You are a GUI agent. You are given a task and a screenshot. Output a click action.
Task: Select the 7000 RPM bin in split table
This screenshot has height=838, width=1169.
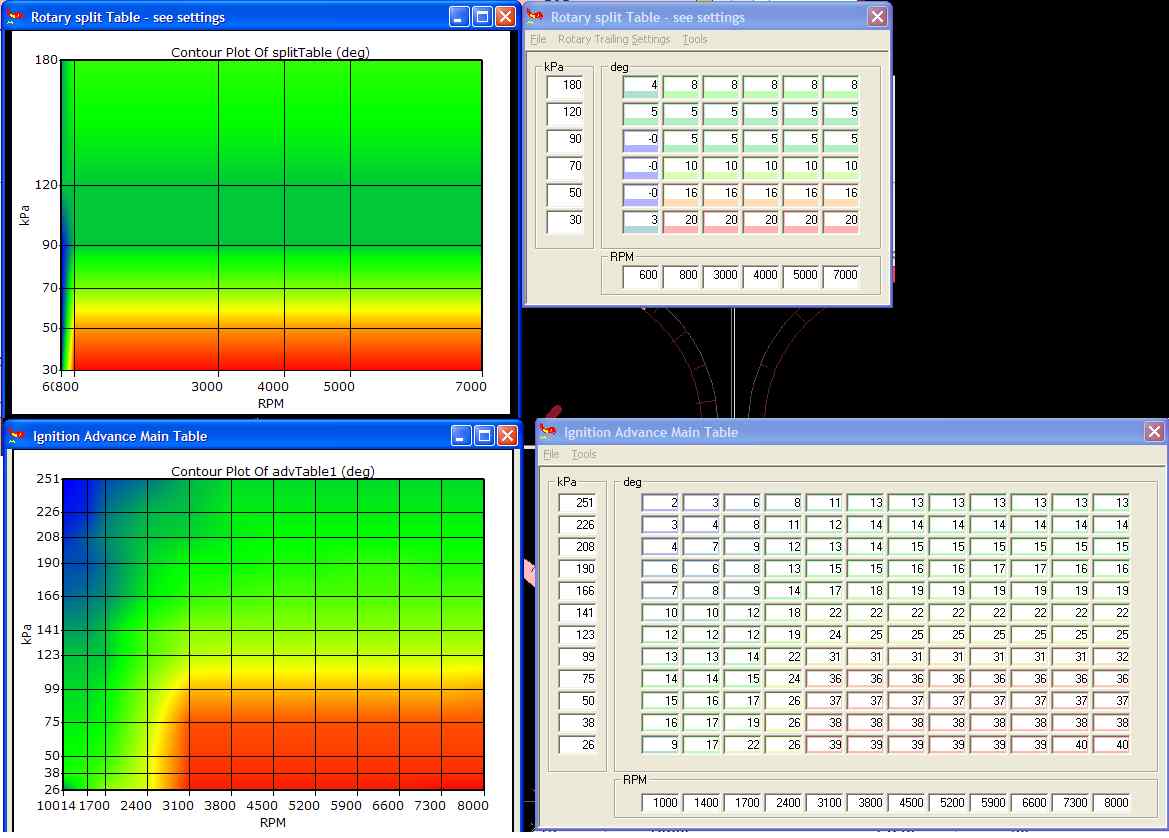pyautogui.click(x=842, y=275)
